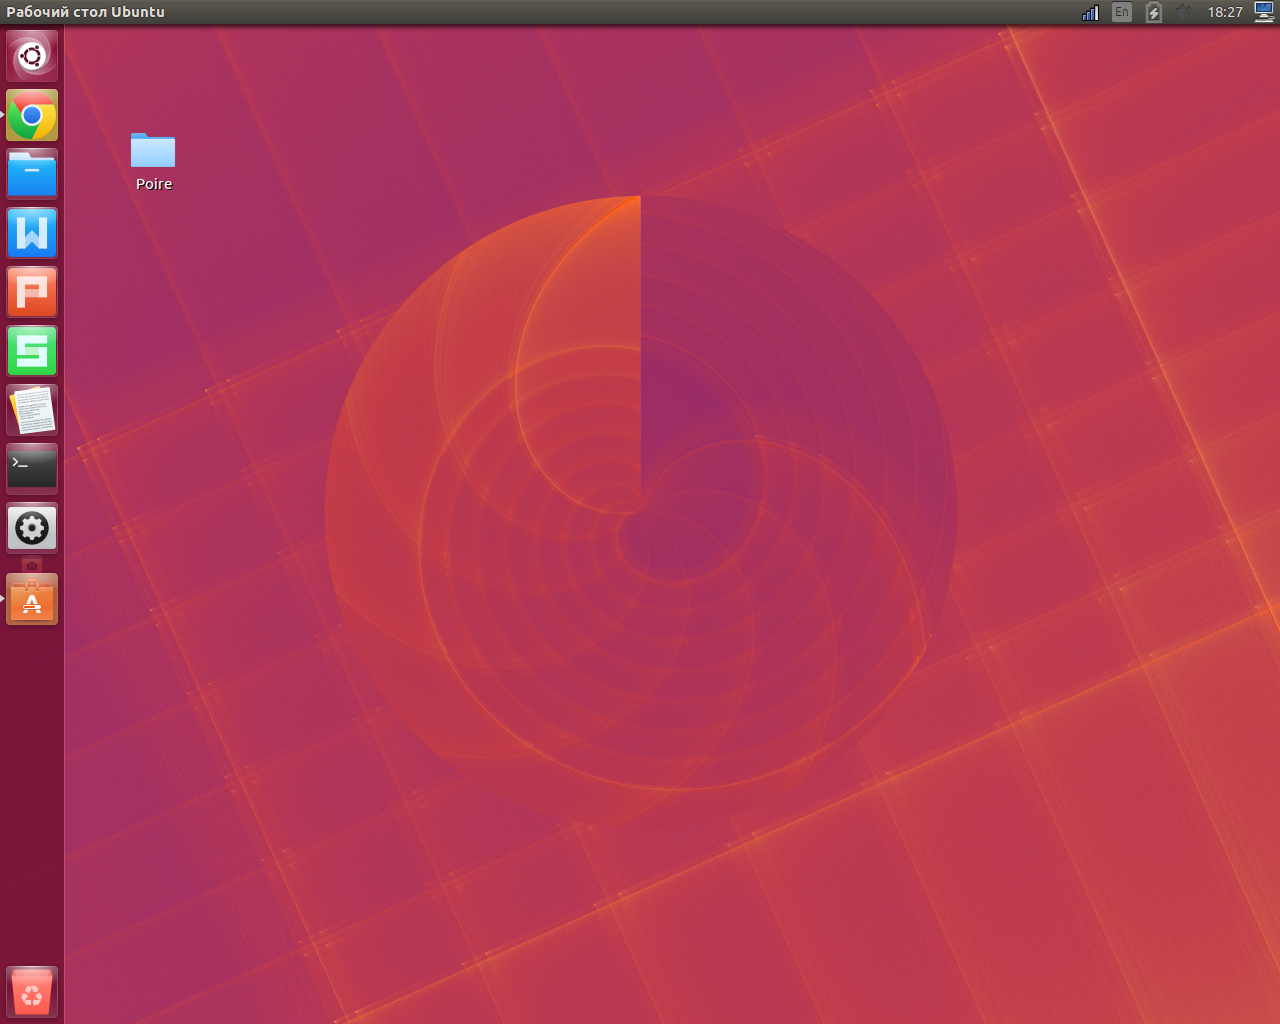The width and height of the screenshot is (1280, 1024).
Task: Launch WPS Spreadsheets from the dock
Action: 32,351
